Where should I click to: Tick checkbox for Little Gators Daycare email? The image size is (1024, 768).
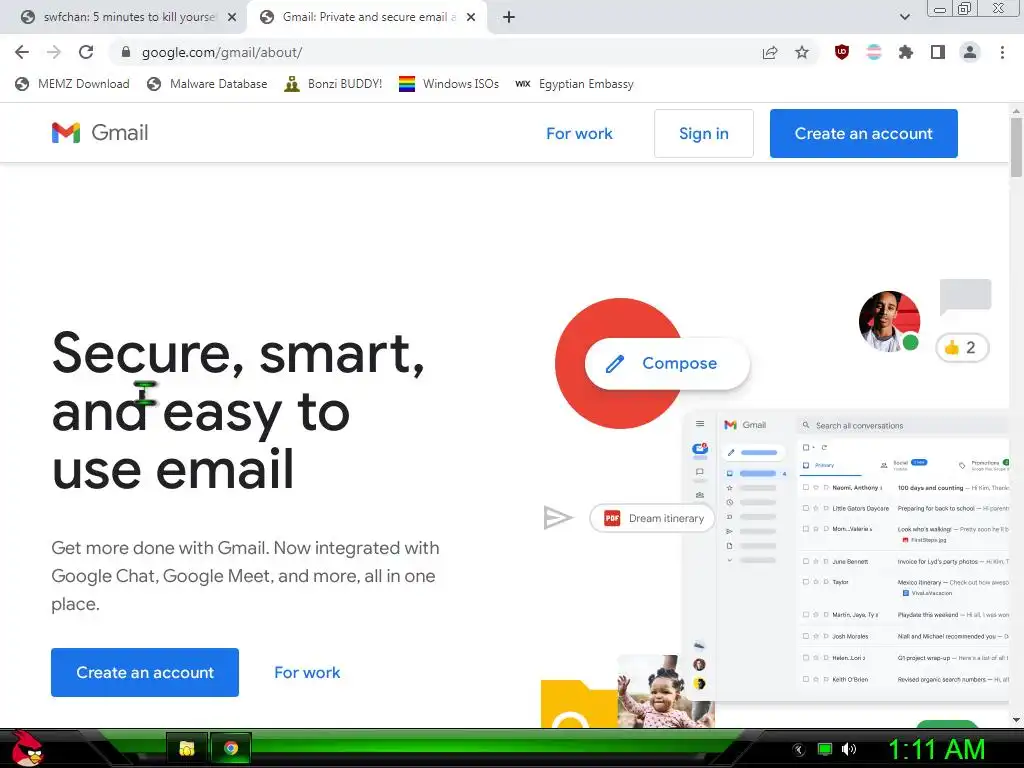click(x=806, y=507)
